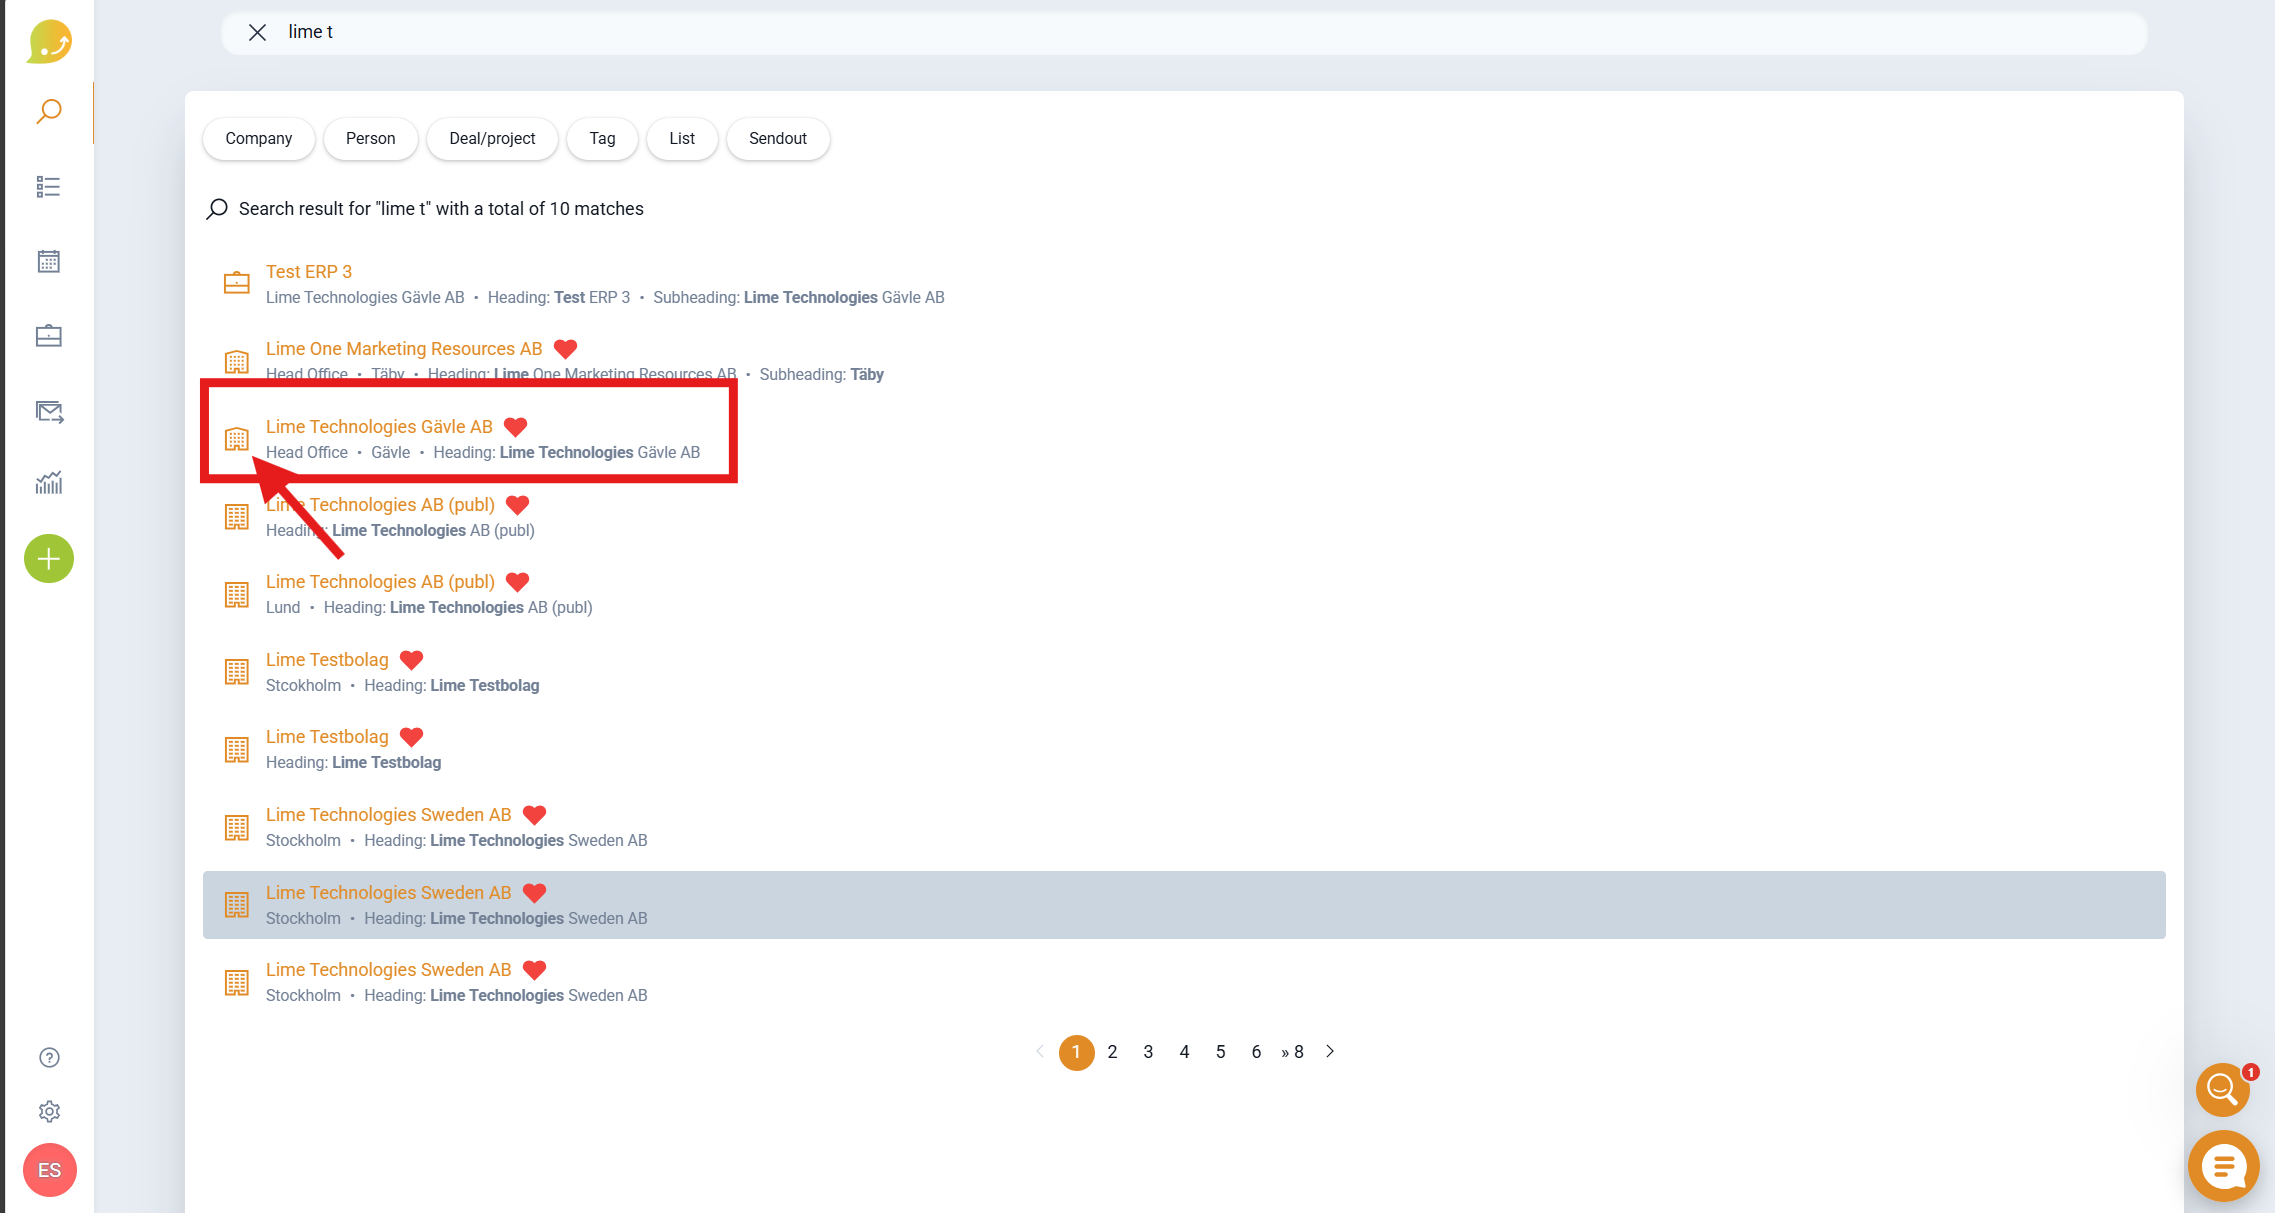The width and height of the screenshot is (2275, 1213).
Task: Click "Heading: Test ERP 3" text
Action: pyautogui.click(x=559, y=298)
